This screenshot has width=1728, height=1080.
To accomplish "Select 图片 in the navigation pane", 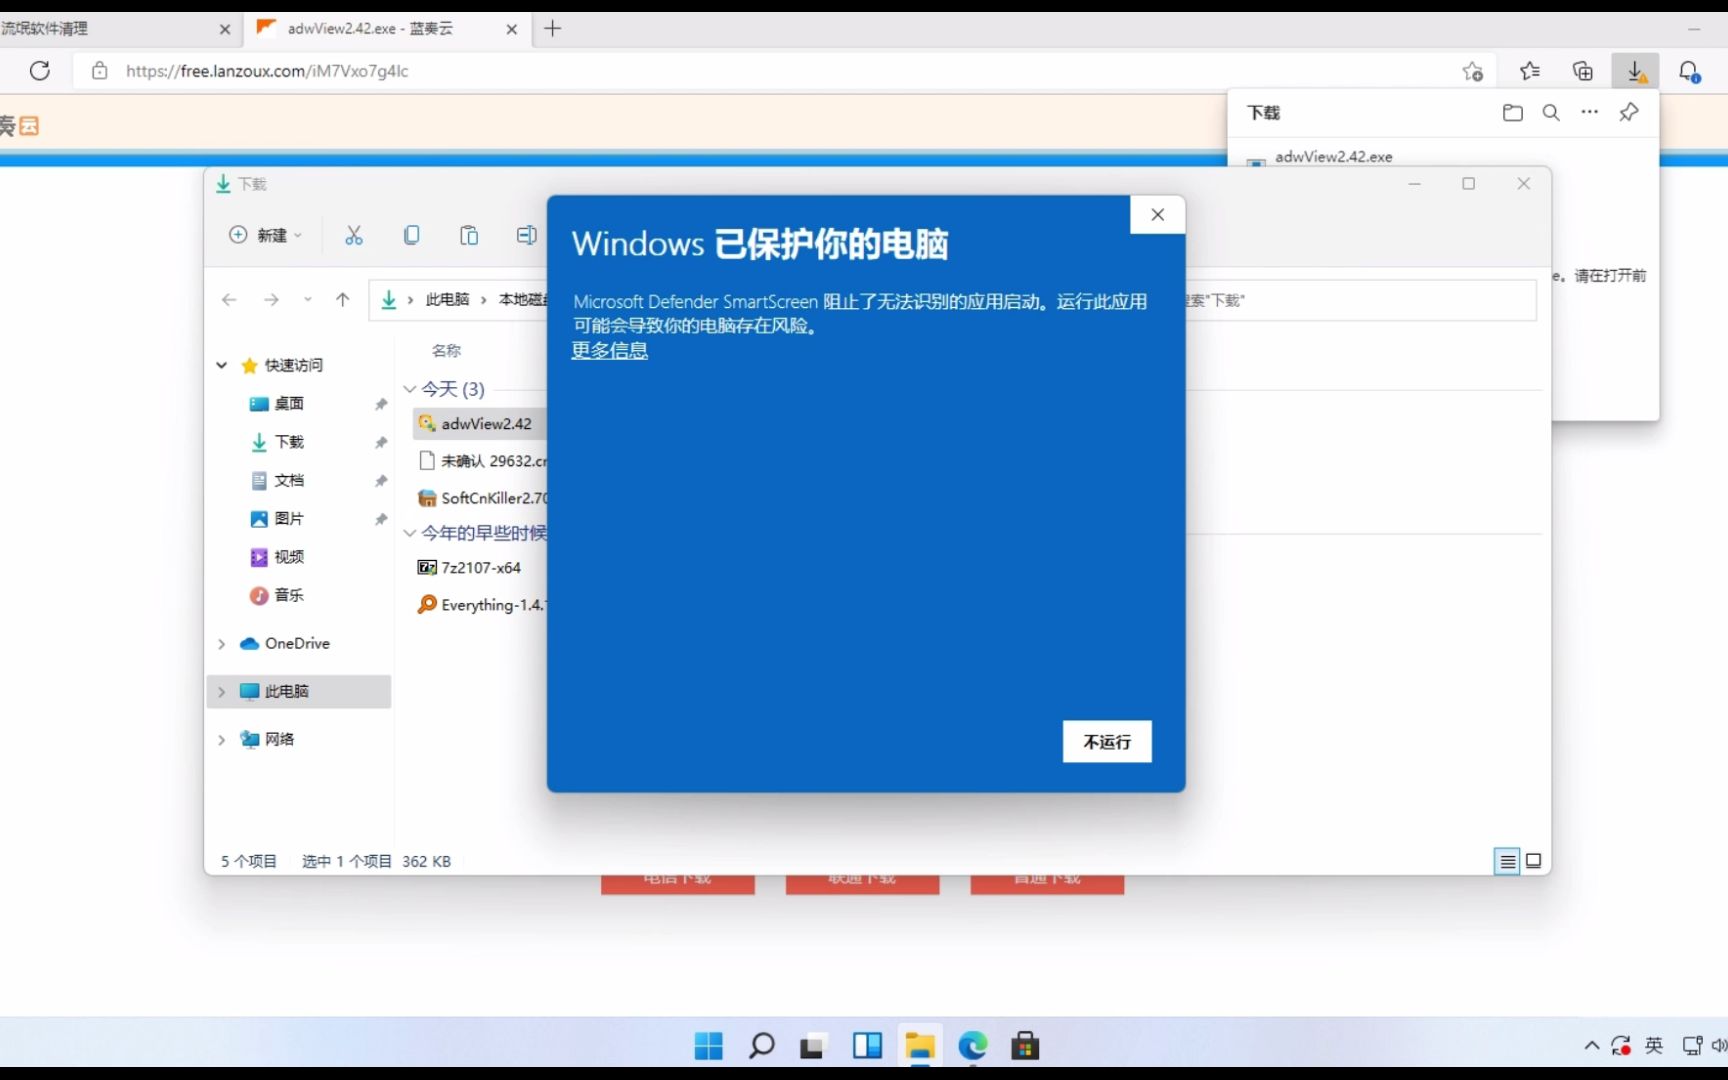I will pos(289,518).
